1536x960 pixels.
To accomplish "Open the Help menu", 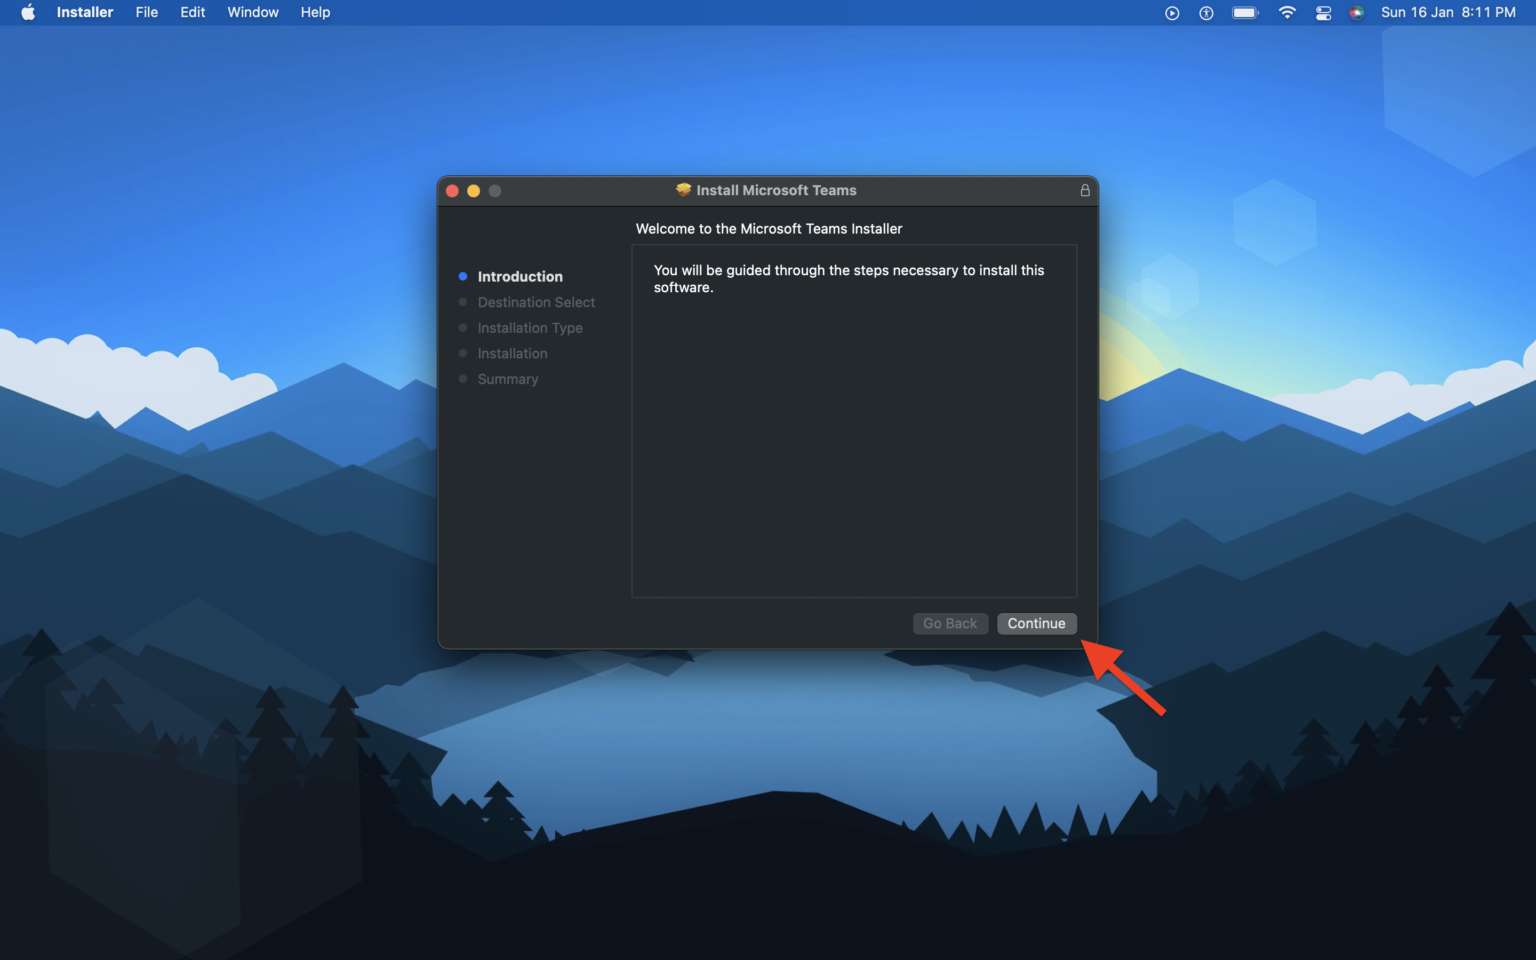I will [x=315, y=12].
